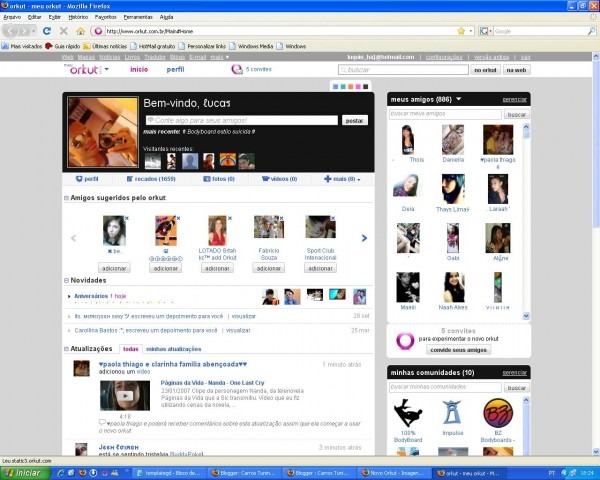Open the mais (8) dropdown menu
Viewport: 600px width, 480px height.
(342, 179)
